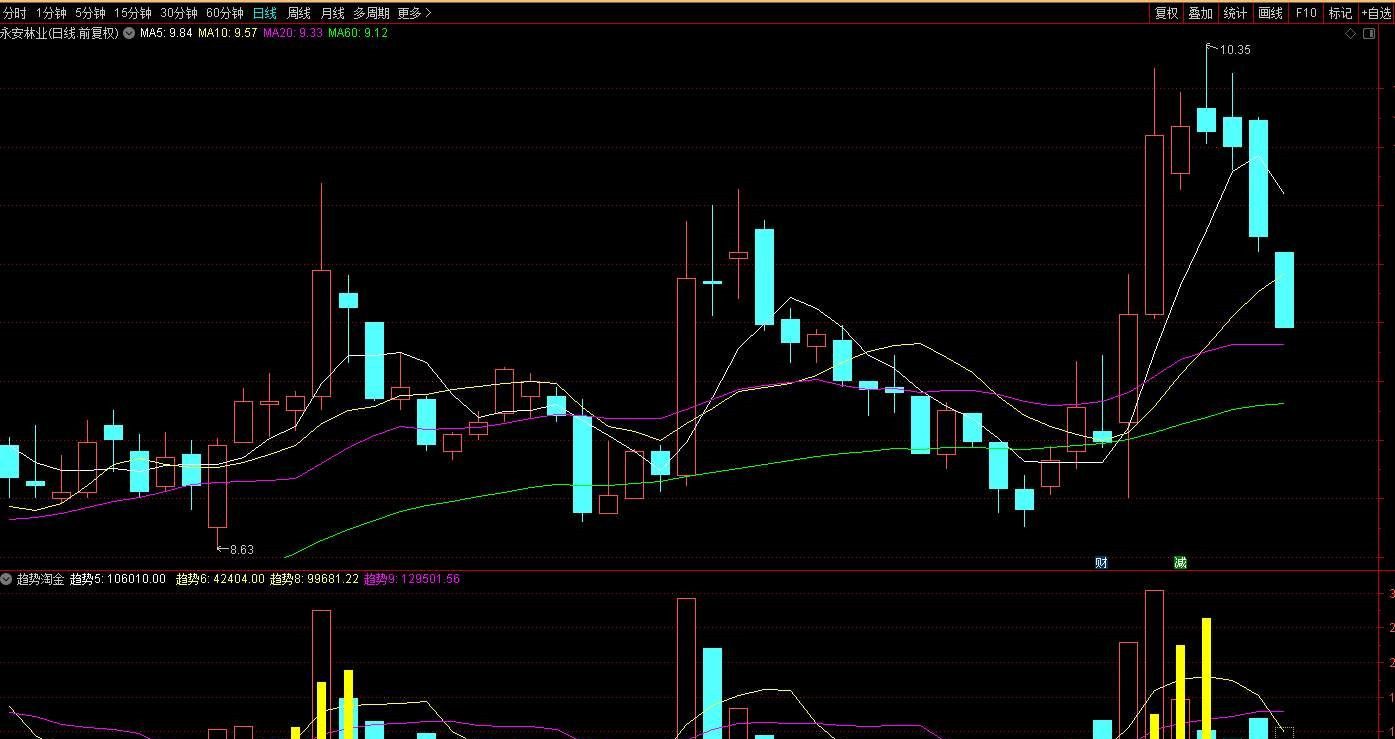Expand the 趋势淘金 indicator dropdown arrow
The width and height of the screenshot is (1395, 739).
coord(7,579)
